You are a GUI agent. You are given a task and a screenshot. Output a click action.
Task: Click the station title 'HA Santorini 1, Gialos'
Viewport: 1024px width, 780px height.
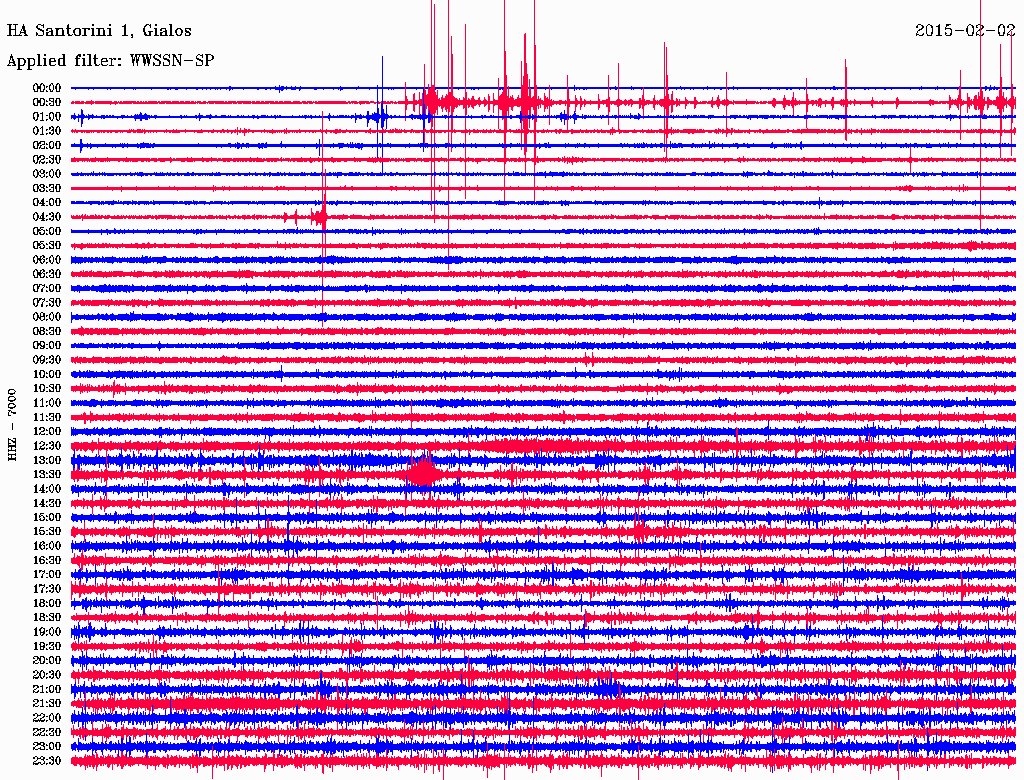(99, 31)
